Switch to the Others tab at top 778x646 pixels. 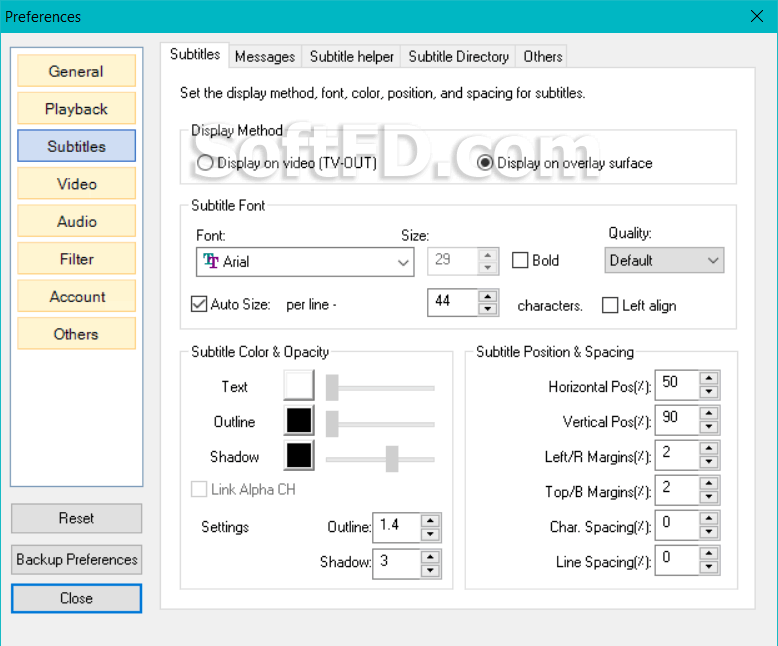(x=542, y=57)
